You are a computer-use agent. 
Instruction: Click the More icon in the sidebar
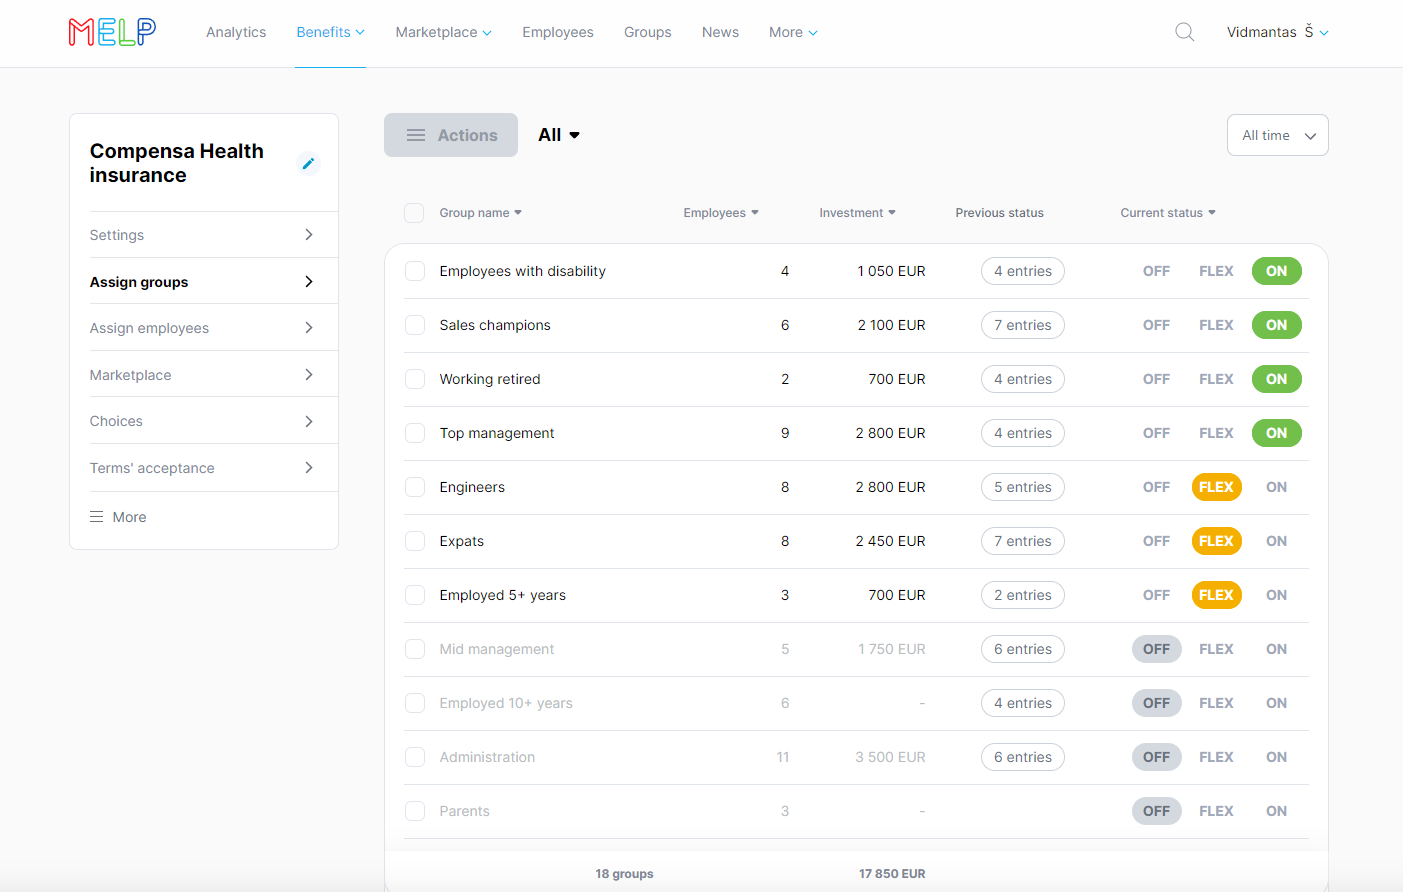97,516
